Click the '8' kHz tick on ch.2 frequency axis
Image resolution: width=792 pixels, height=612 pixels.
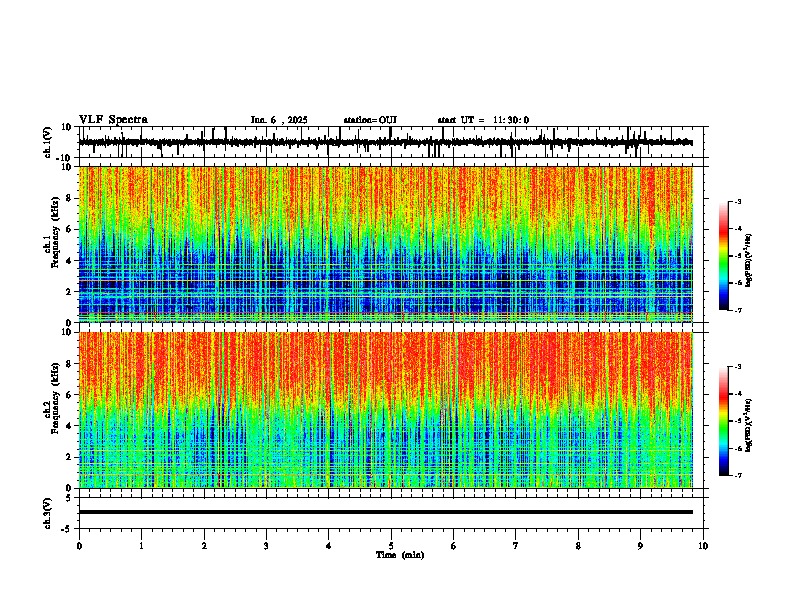tap(70, 364)
